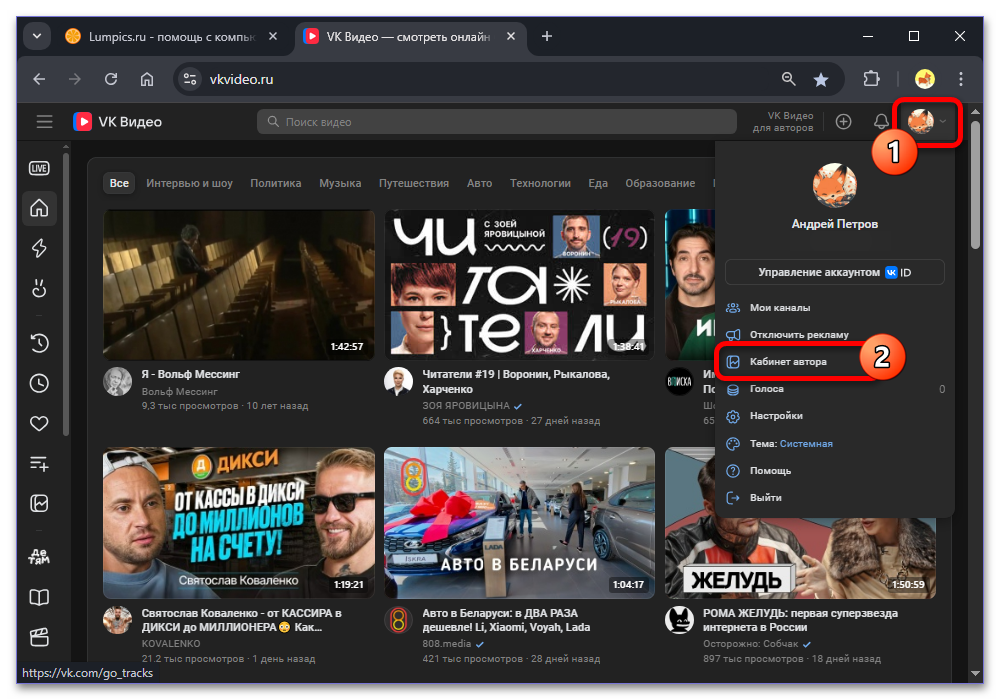Open the Дикси cashier video thumbnail
The width and height of the screenshot is (1000, 700).
coord(239,522)
